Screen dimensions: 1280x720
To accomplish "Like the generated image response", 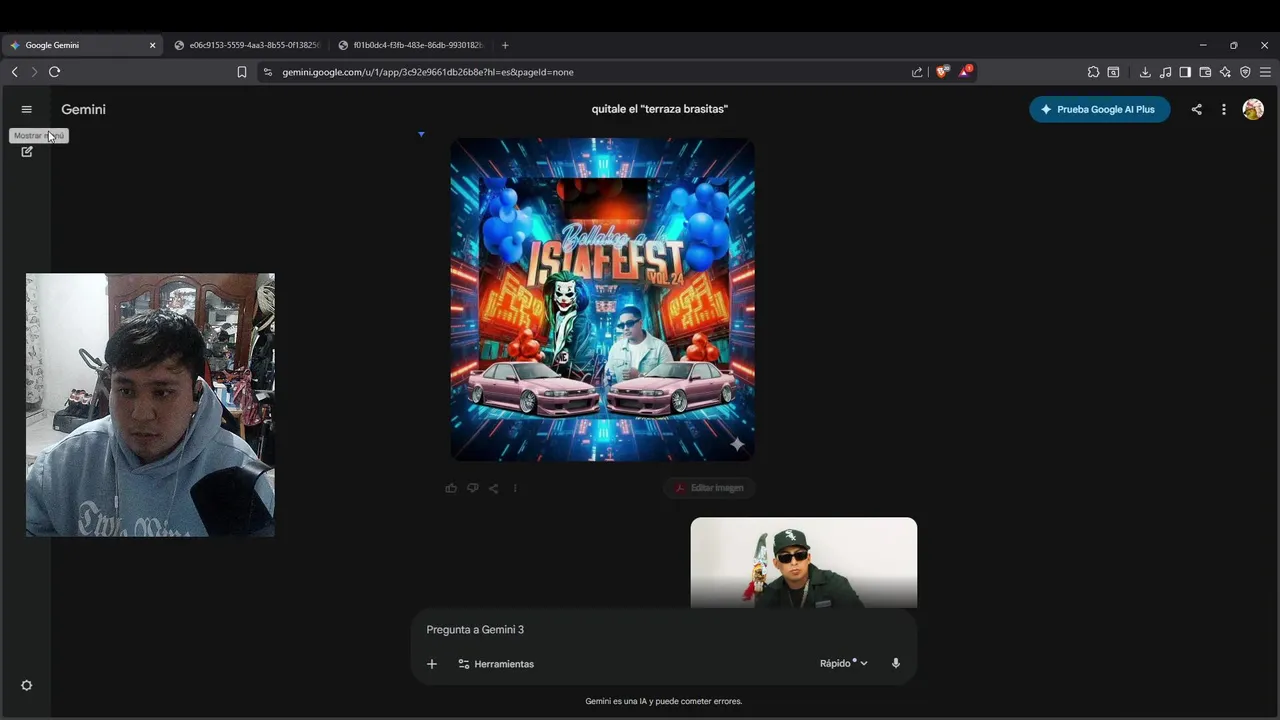I will 451,488.
